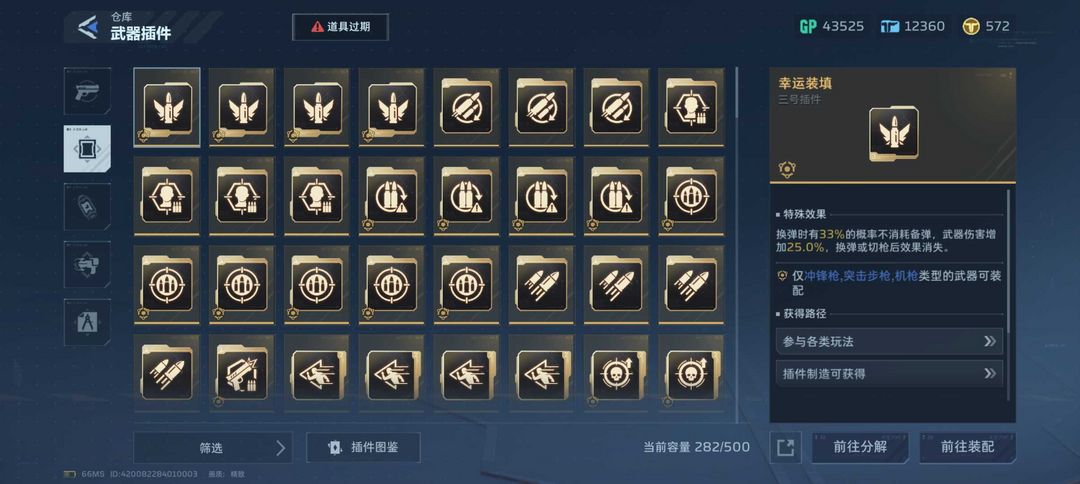Expand the 参与各类玩法 path entry
Viewport: 1080px width, 484px height.
click(889, 341)
